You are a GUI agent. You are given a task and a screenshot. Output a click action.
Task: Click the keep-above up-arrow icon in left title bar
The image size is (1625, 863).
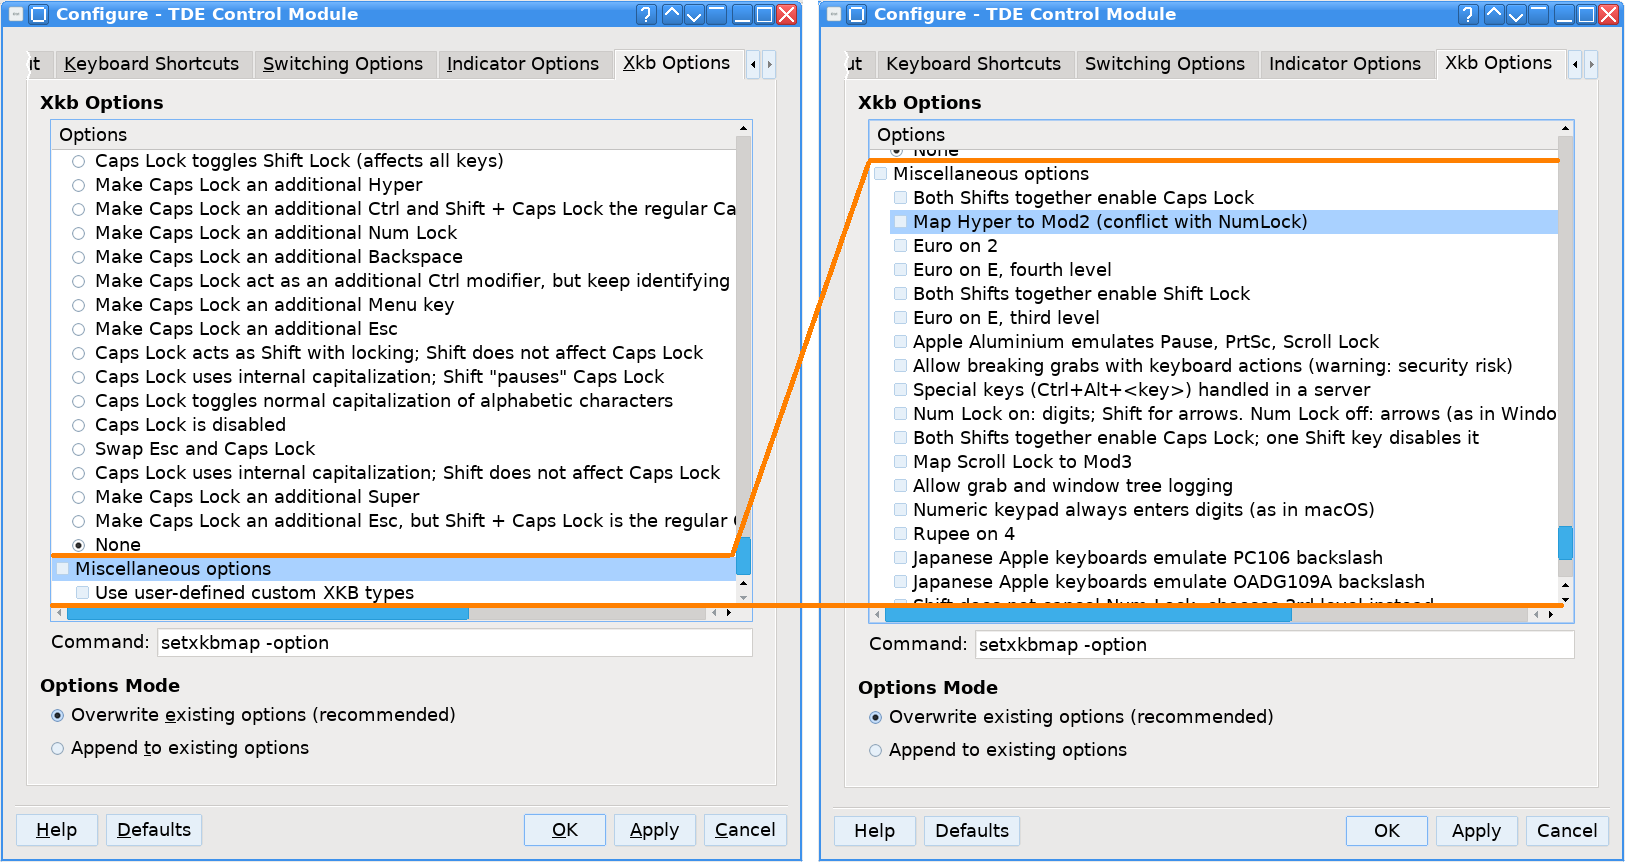(671, 14)
